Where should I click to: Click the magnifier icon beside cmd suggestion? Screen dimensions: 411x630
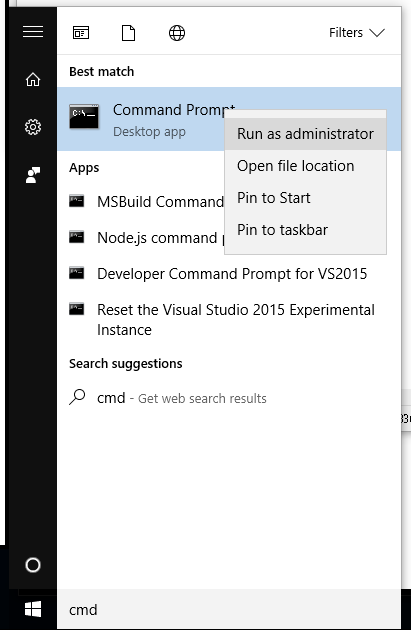[x=77, y=397]
